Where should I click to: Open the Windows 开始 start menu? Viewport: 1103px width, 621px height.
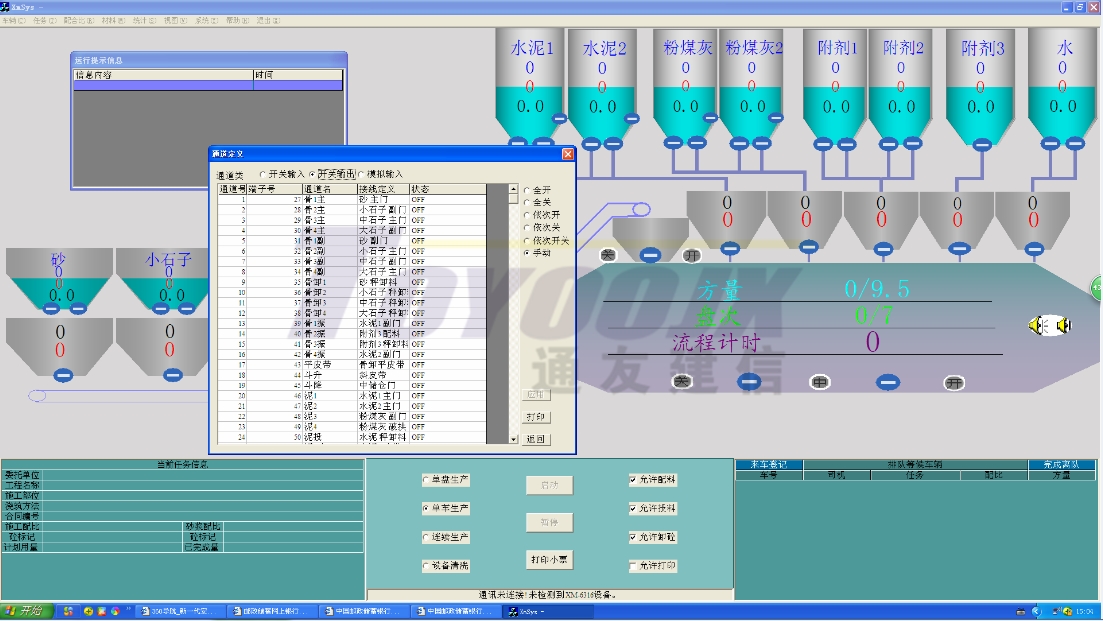(x=25, y=610)
